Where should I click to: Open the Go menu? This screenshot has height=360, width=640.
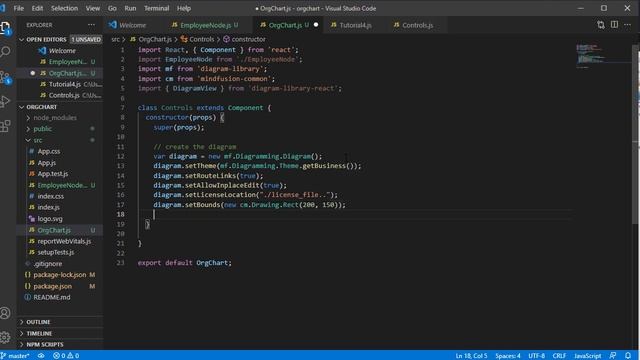pos(112,8)
